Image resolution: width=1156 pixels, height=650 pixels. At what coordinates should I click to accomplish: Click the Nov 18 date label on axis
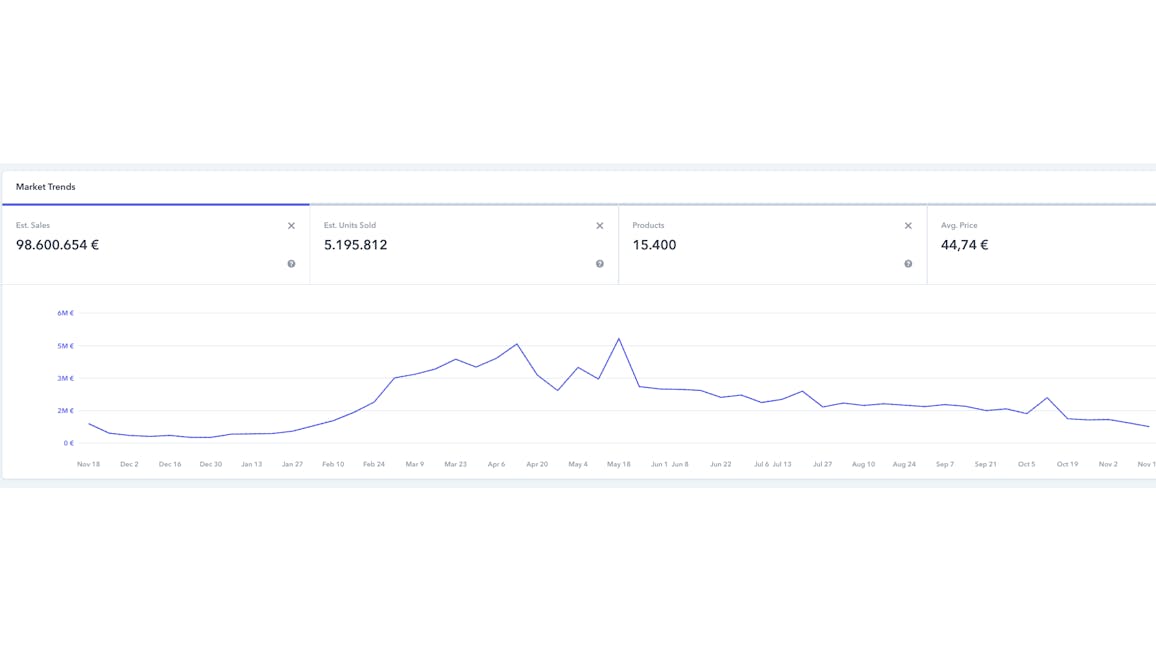(x=88, y=464)
